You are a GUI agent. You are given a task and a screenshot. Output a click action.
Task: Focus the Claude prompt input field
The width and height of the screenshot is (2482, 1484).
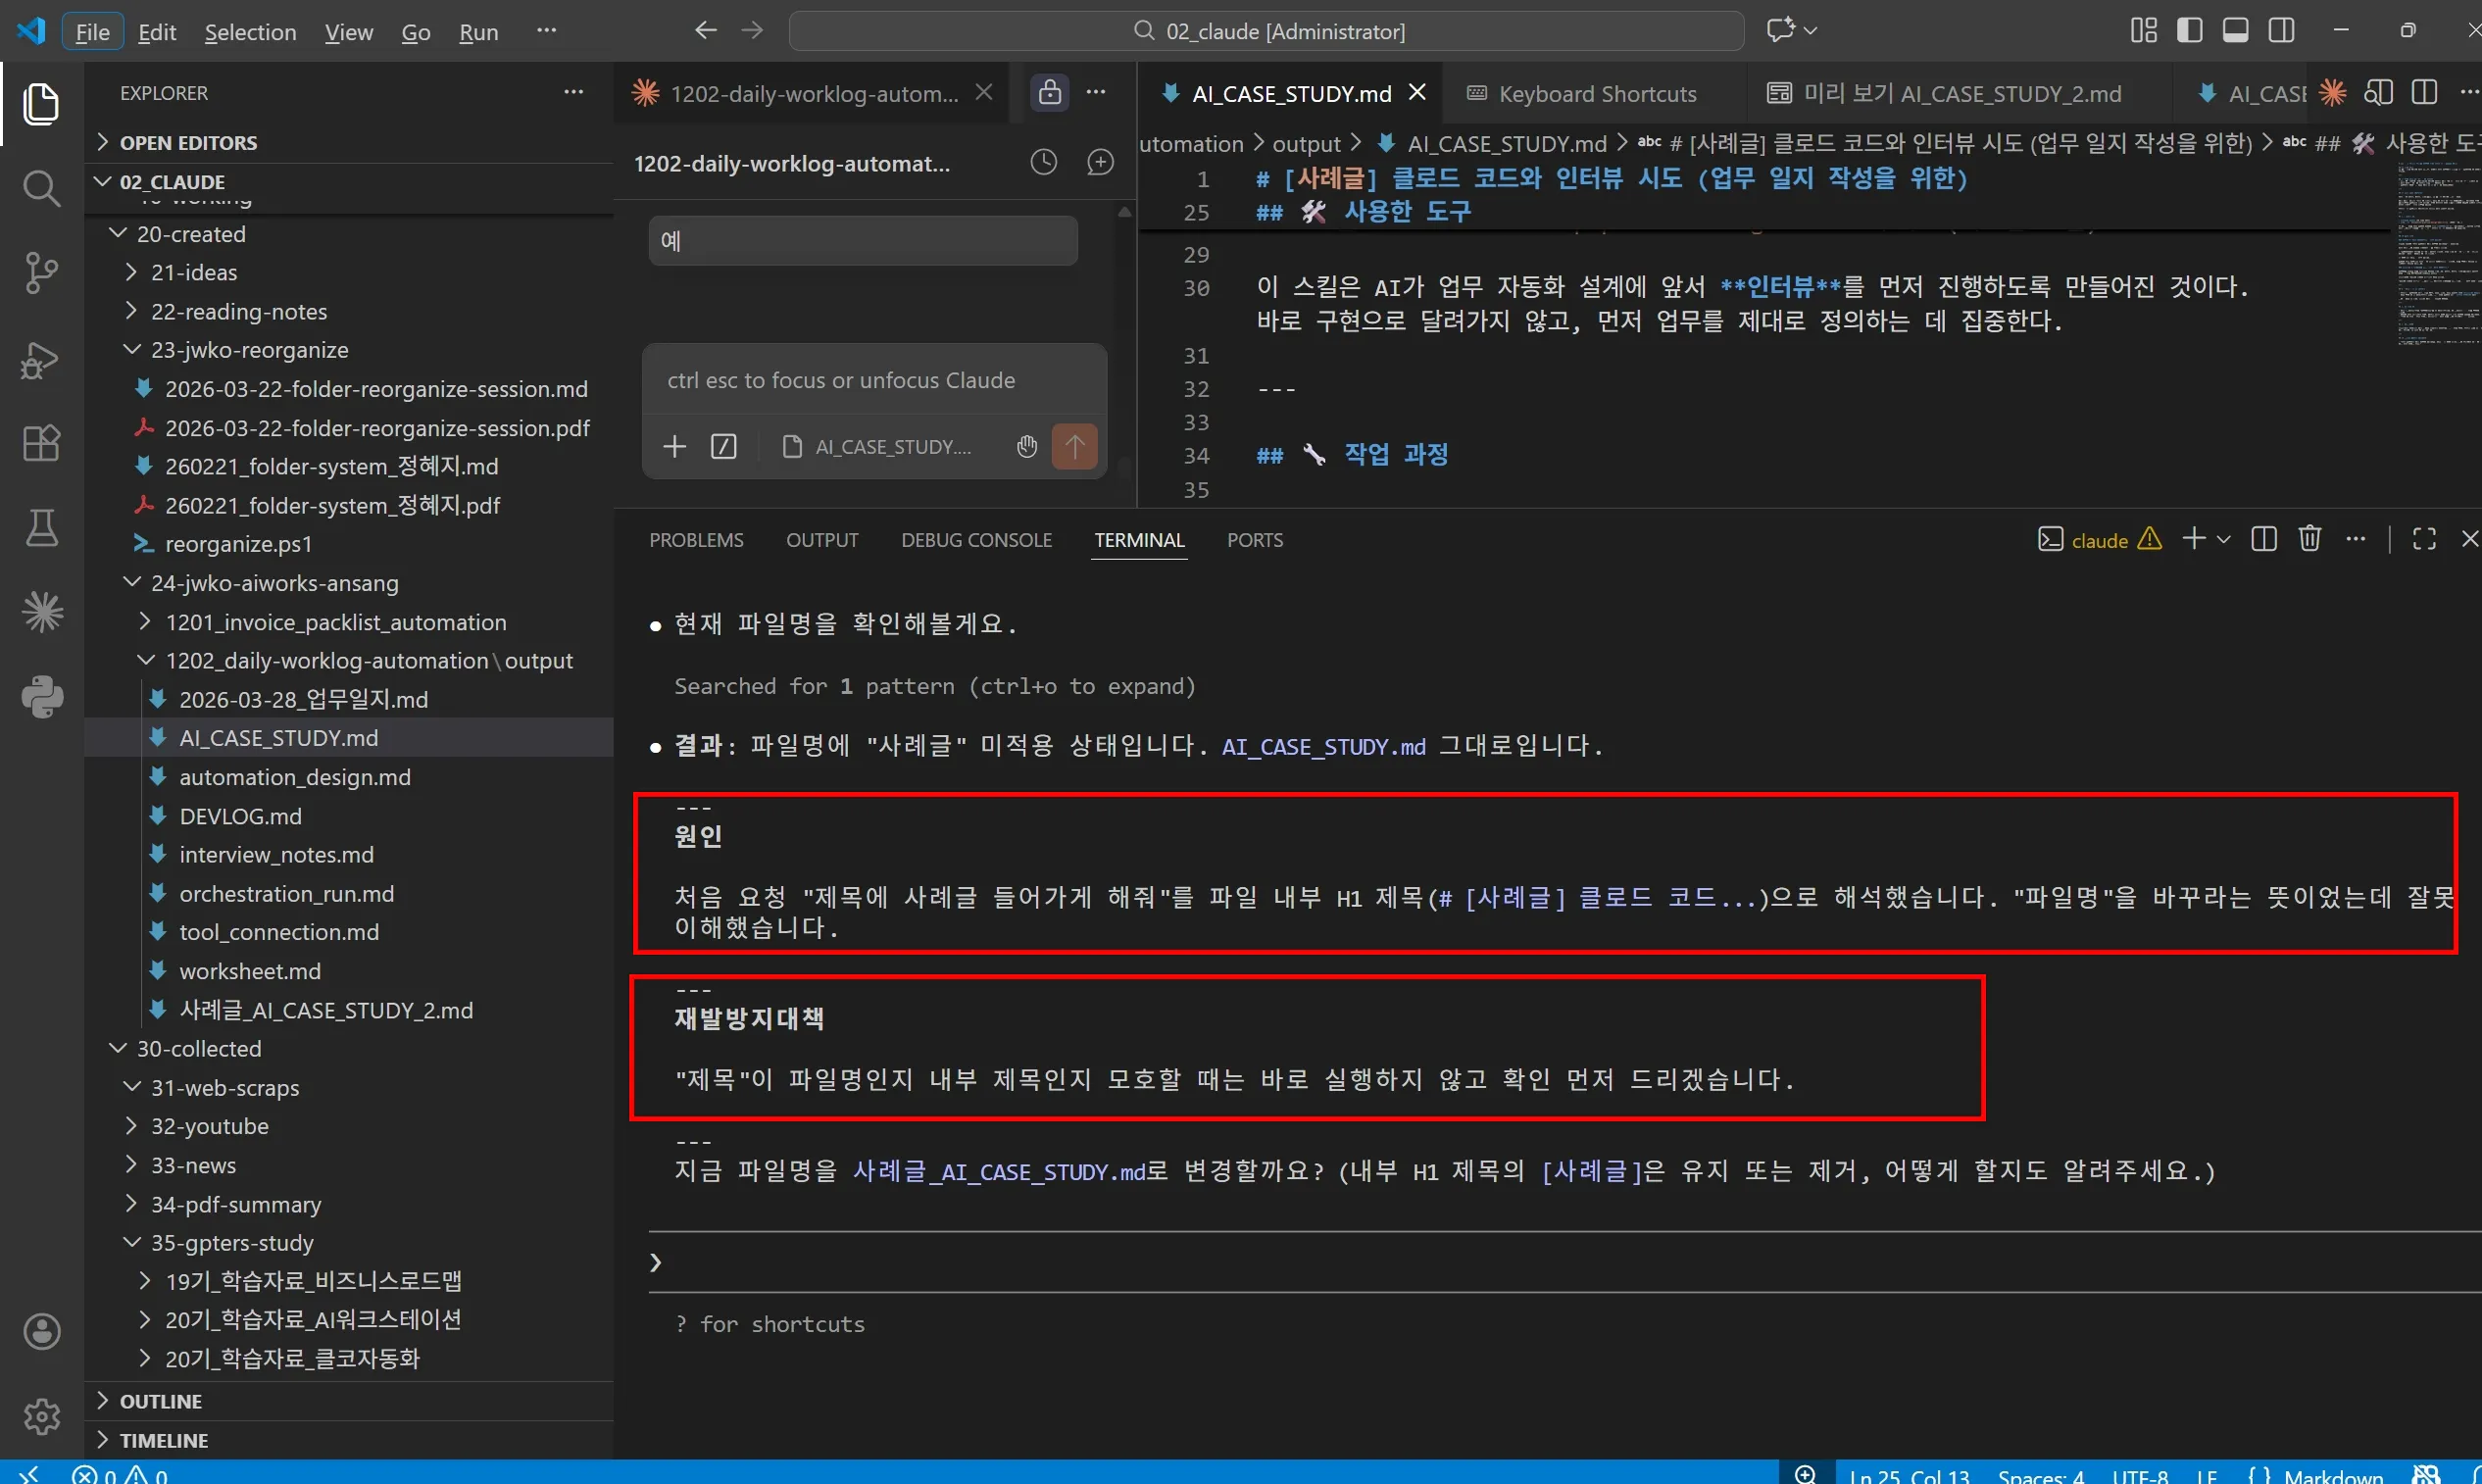874,380
